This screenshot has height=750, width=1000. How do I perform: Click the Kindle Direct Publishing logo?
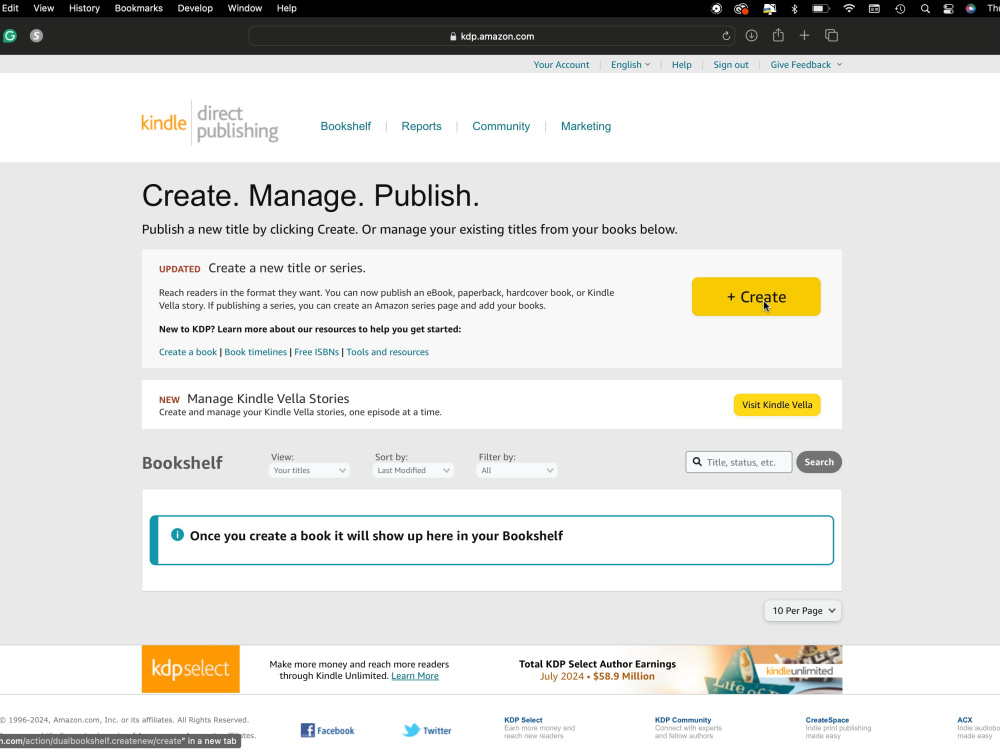[210, 122]
